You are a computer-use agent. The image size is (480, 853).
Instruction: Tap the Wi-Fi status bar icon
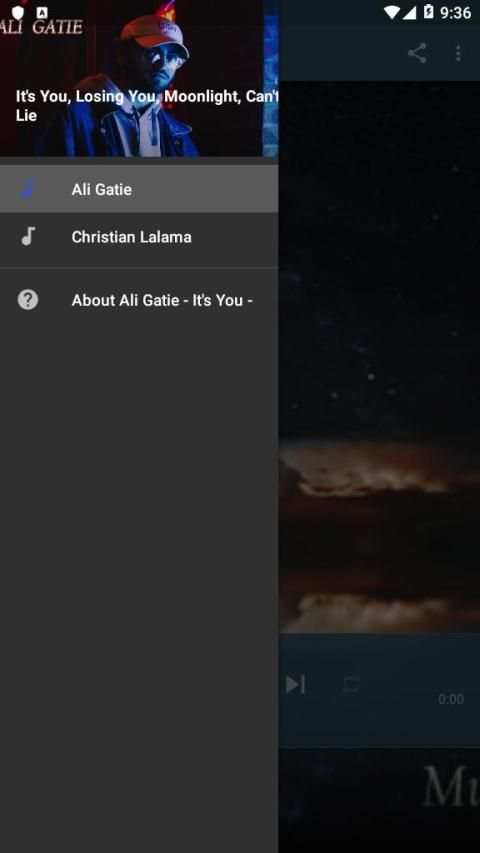(x=391, y=12)
